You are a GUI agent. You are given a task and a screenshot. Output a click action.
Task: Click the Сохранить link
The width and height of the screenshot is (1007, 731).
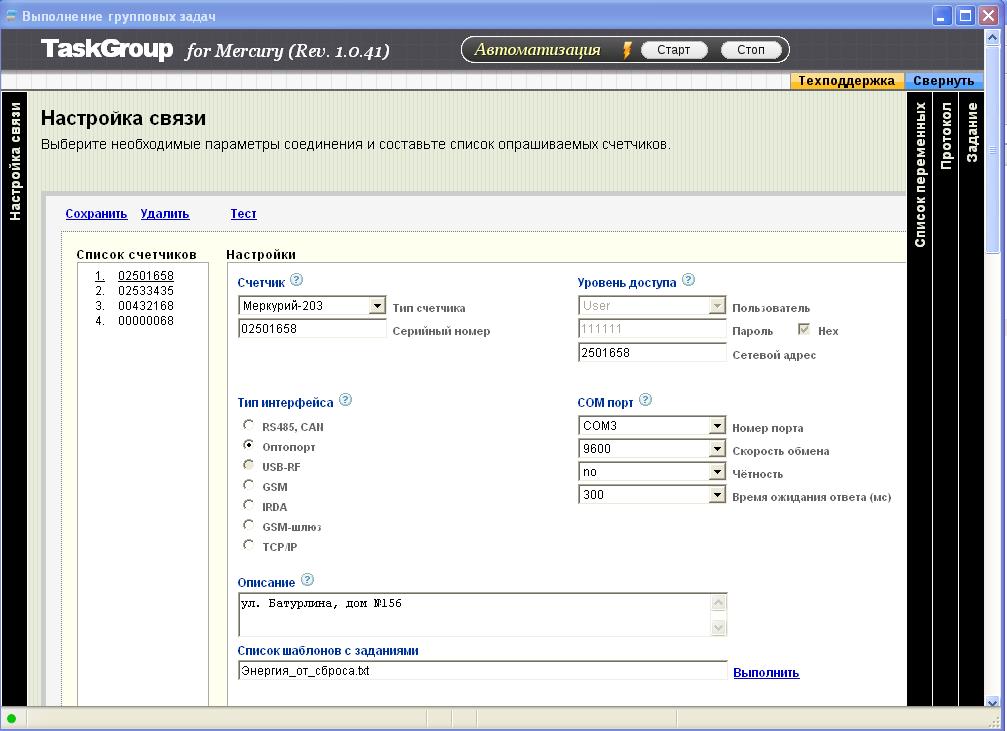pos(96,214)
